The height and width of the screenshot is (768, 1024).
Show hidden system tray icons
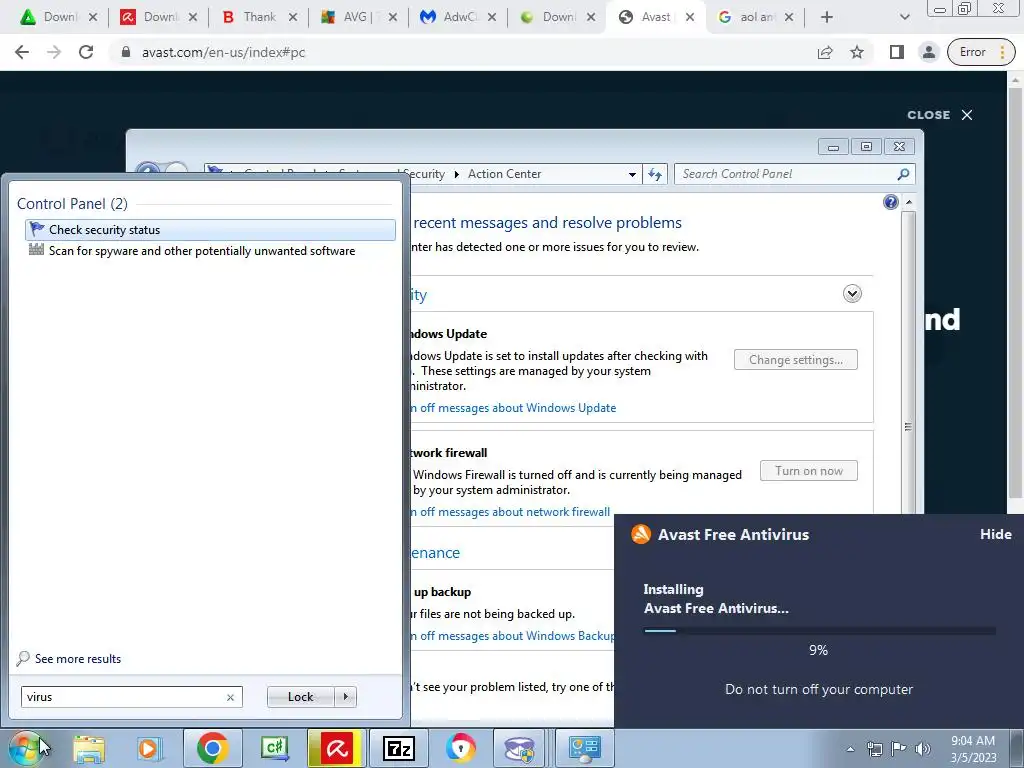point(850,749)
